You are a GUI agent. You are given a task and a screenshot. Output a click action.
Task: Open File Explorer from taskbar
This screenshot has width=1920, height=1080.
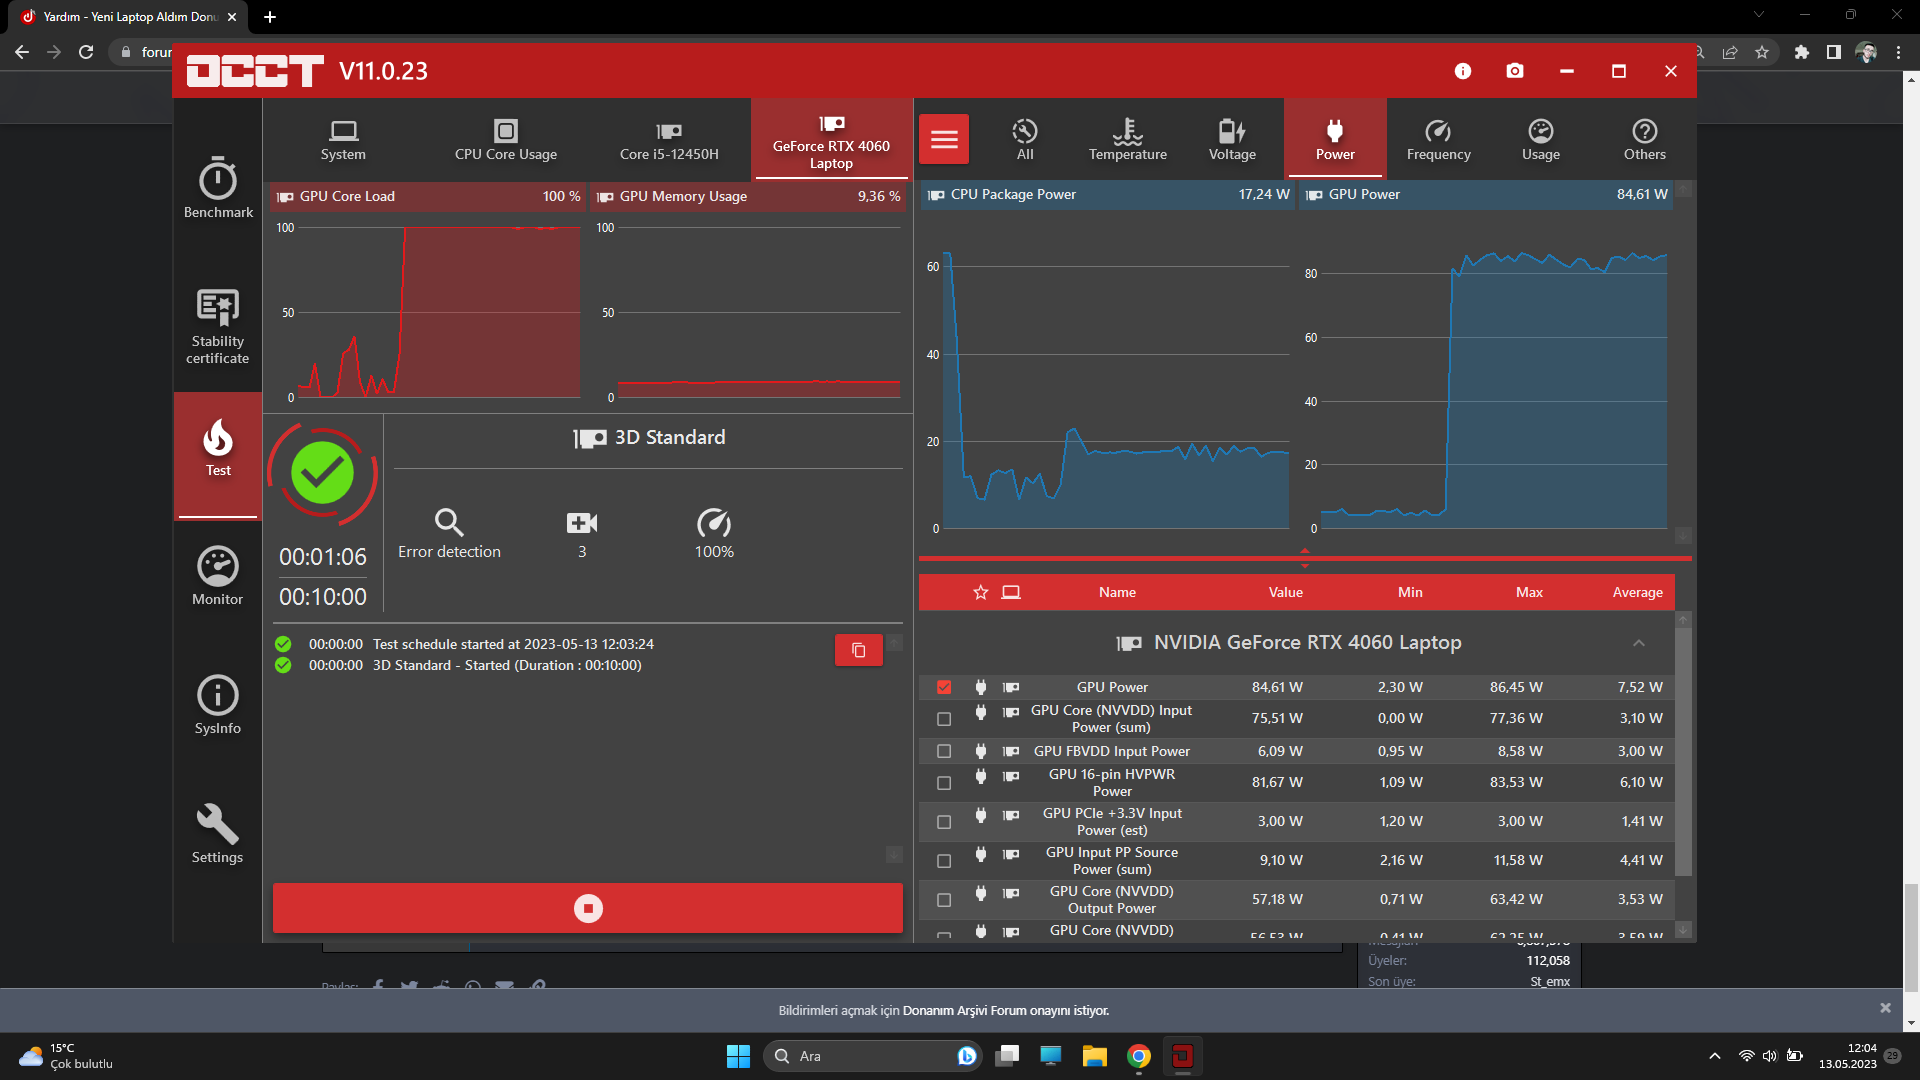click(1094, 1056)
